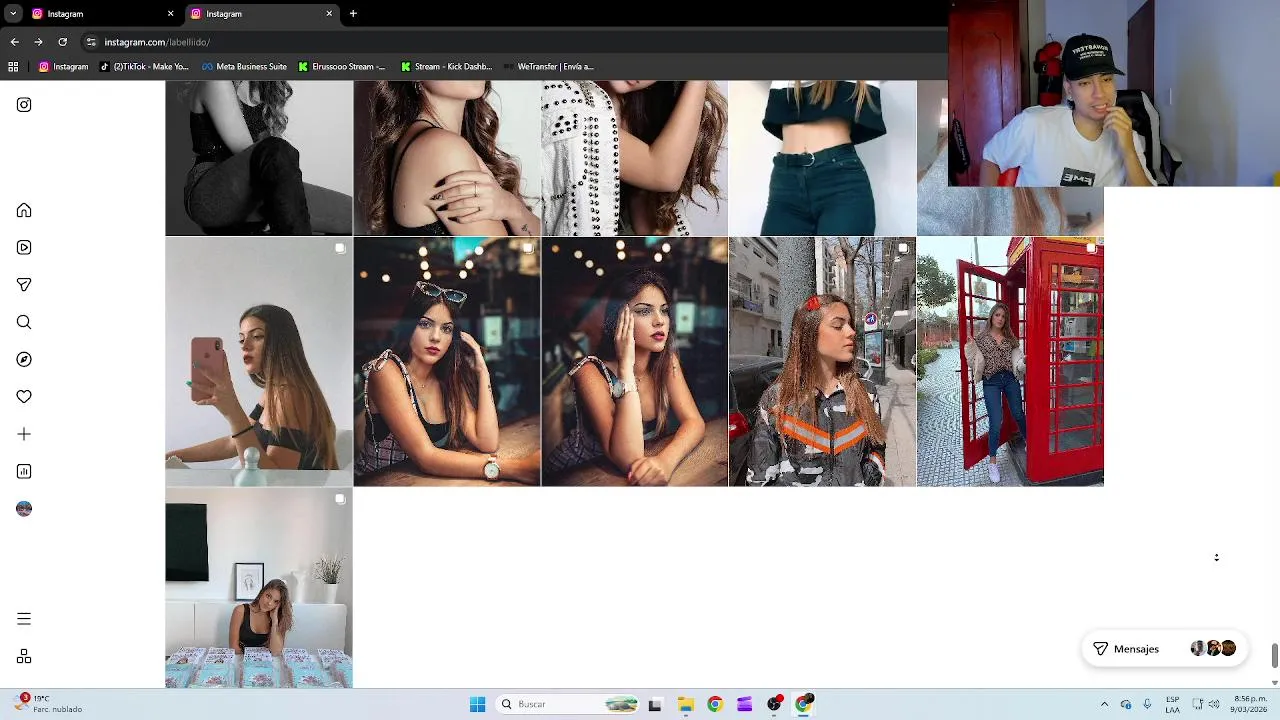Open the black crop top jeans post
Image resolution: width=1280 pixels, height=720 pixels.
pyautogui.click(x=822, y=158)
